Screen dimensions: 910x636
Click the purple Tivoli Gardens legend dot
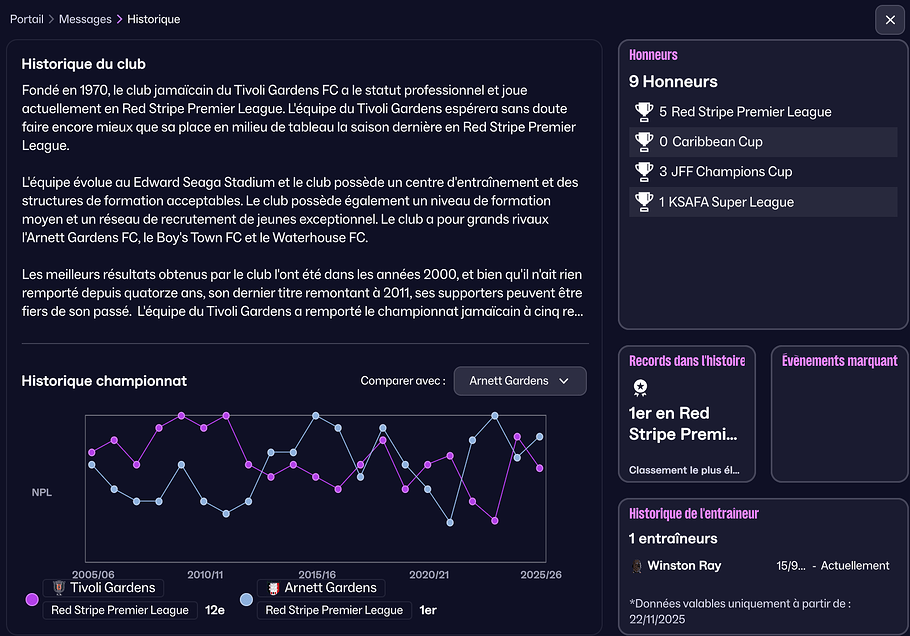tap(32, 599)
